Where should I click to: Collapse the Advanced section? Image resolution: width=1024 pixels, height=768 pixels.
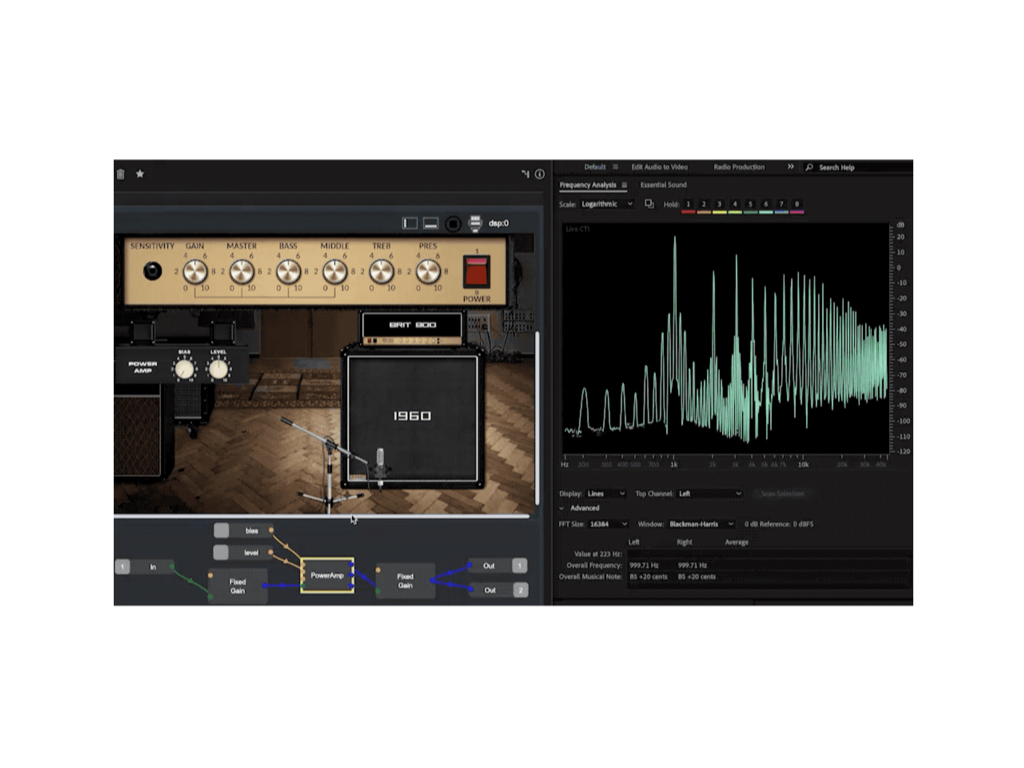coord(562,508)
